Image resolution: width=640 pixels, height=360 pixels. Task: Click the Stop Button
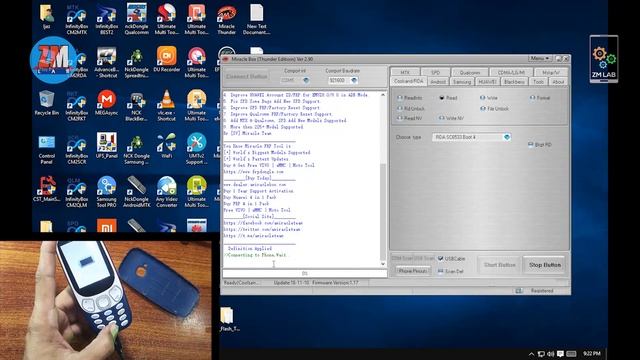pyautogui.click(x=544, y=265)
